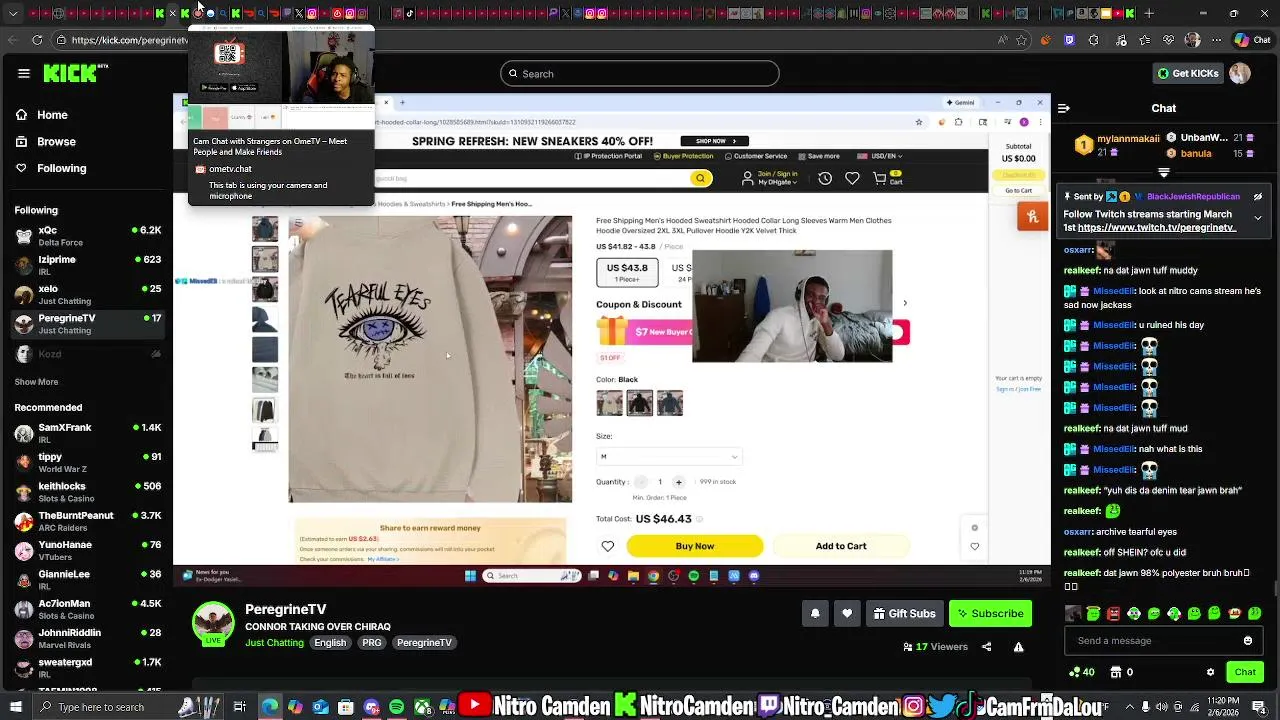Open offline Kozd channel

87,354
